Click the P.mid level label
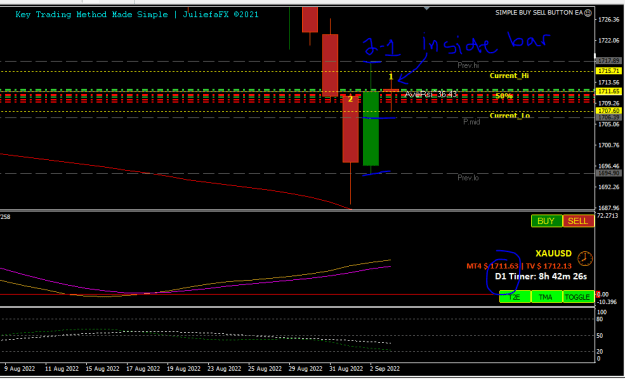Screen dimensions: 625x379 (x=472, y=122)
